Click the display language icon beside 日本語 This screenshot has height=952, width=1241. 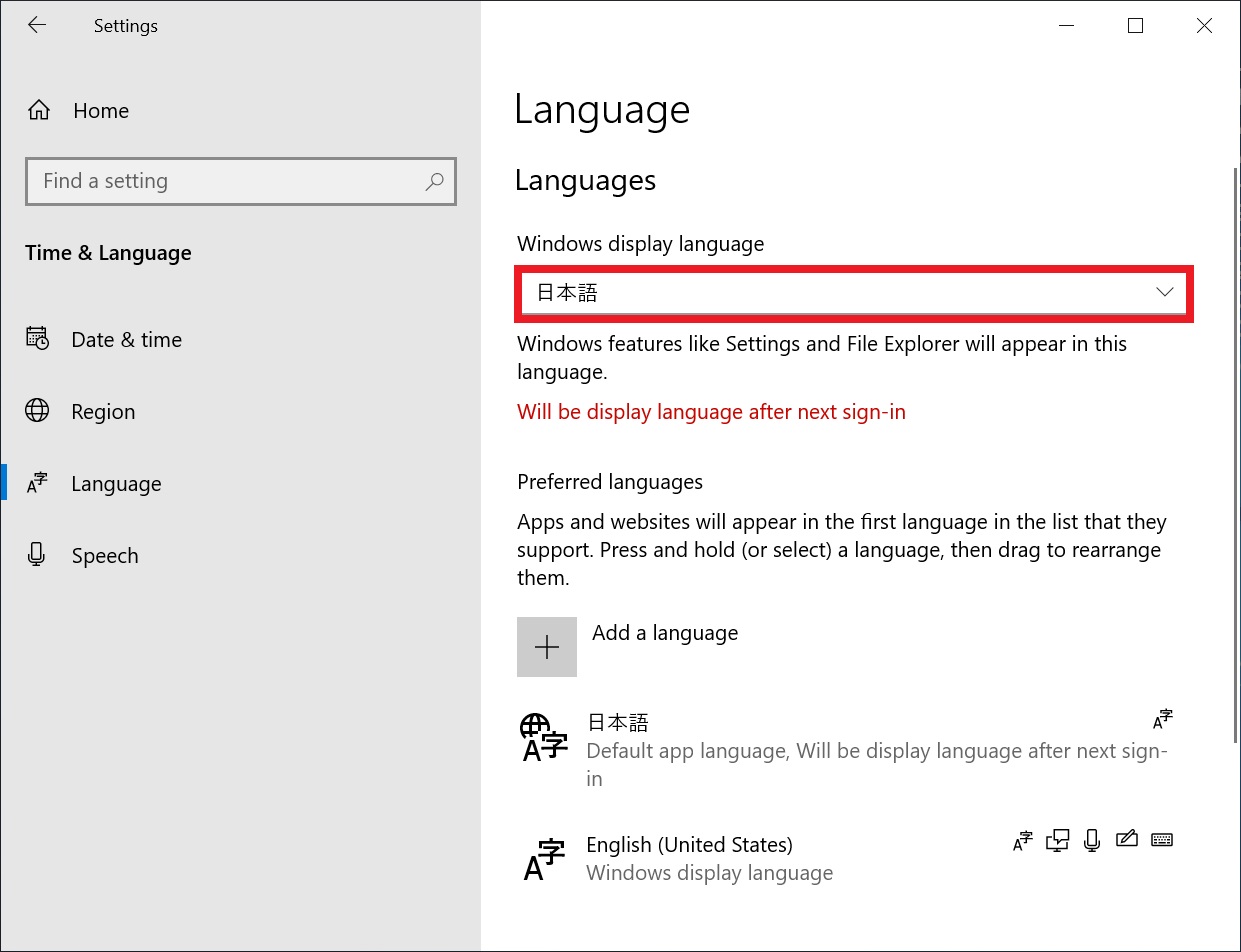pyautogui.click(x=1162, y=719)
